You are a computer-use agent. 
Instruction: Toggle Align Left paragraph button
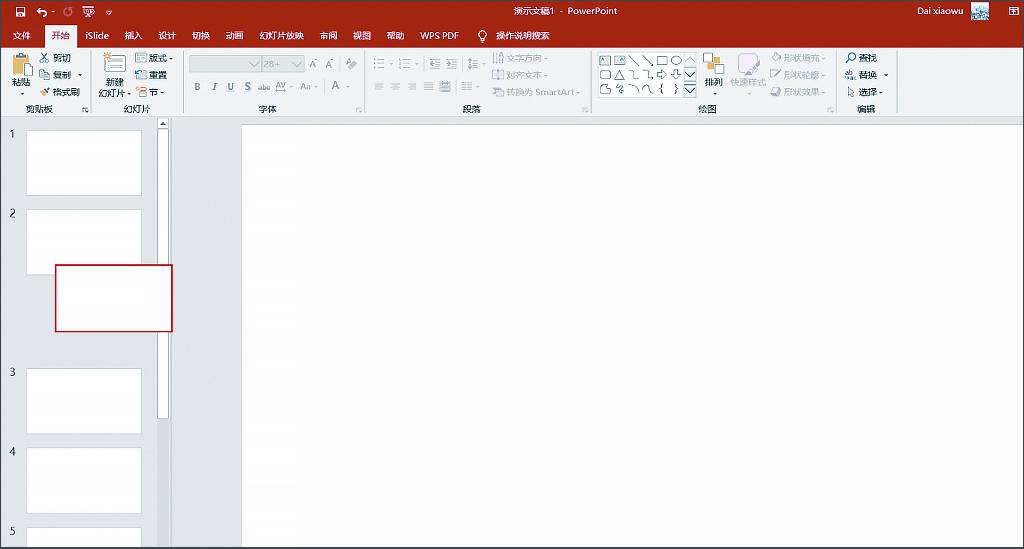pos(379,86)
